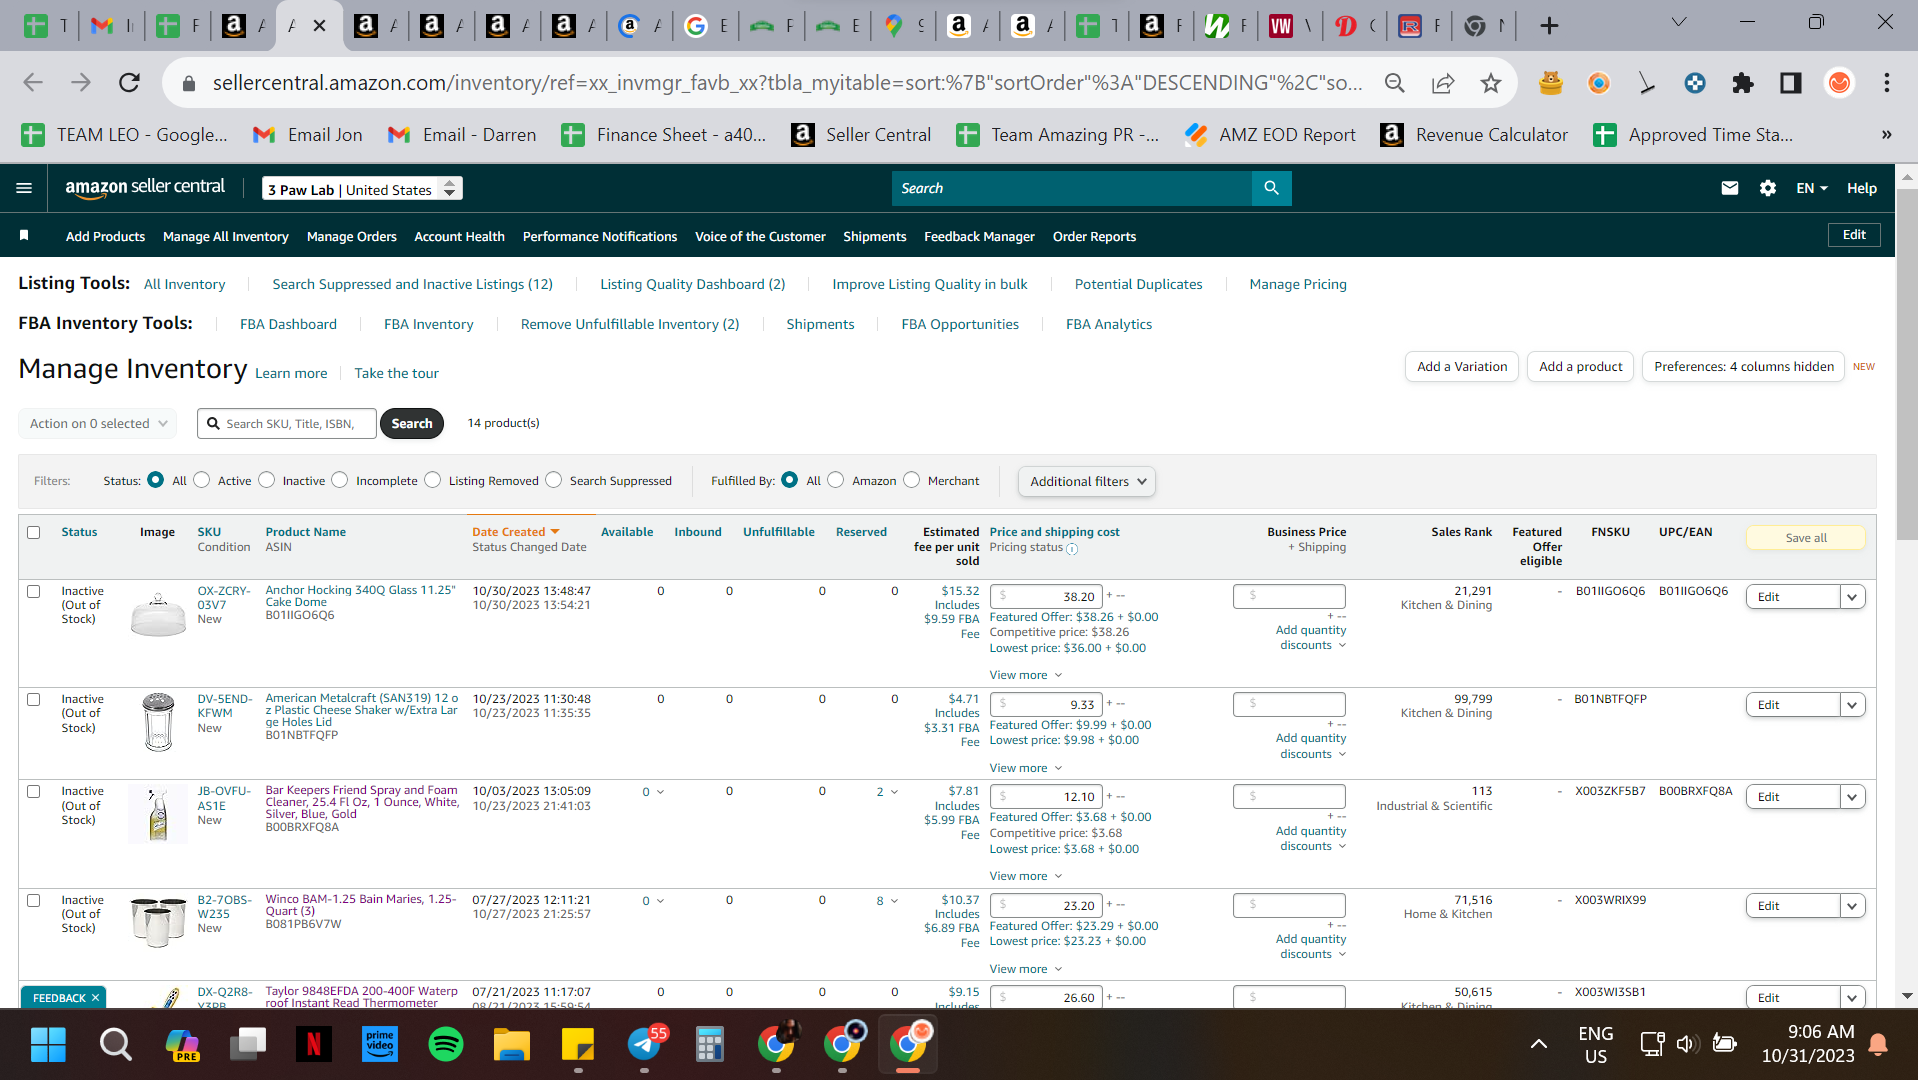Open Telegram from the taskbar
The width and height of the screenshot is (1918, 1080).
[645, 1045]
